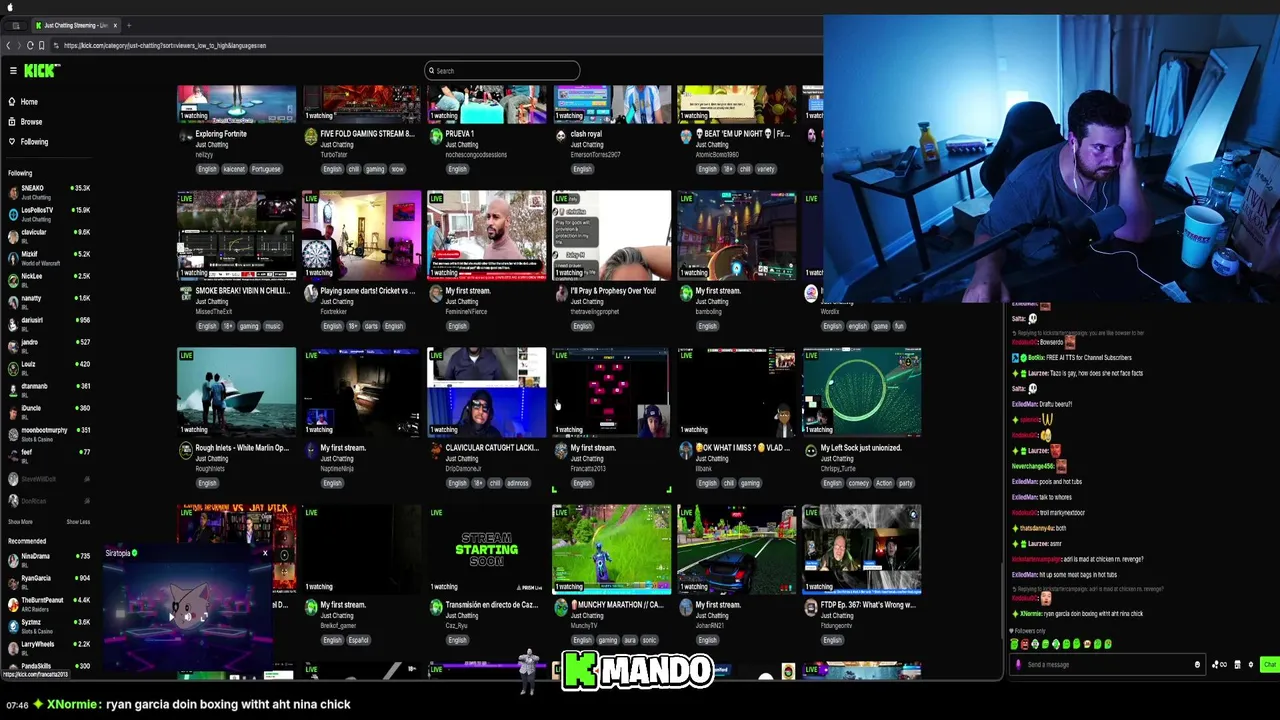Open the channel points icon in chat
The height and width of the screenshot is (720, 1280).
pos(1219,665)
